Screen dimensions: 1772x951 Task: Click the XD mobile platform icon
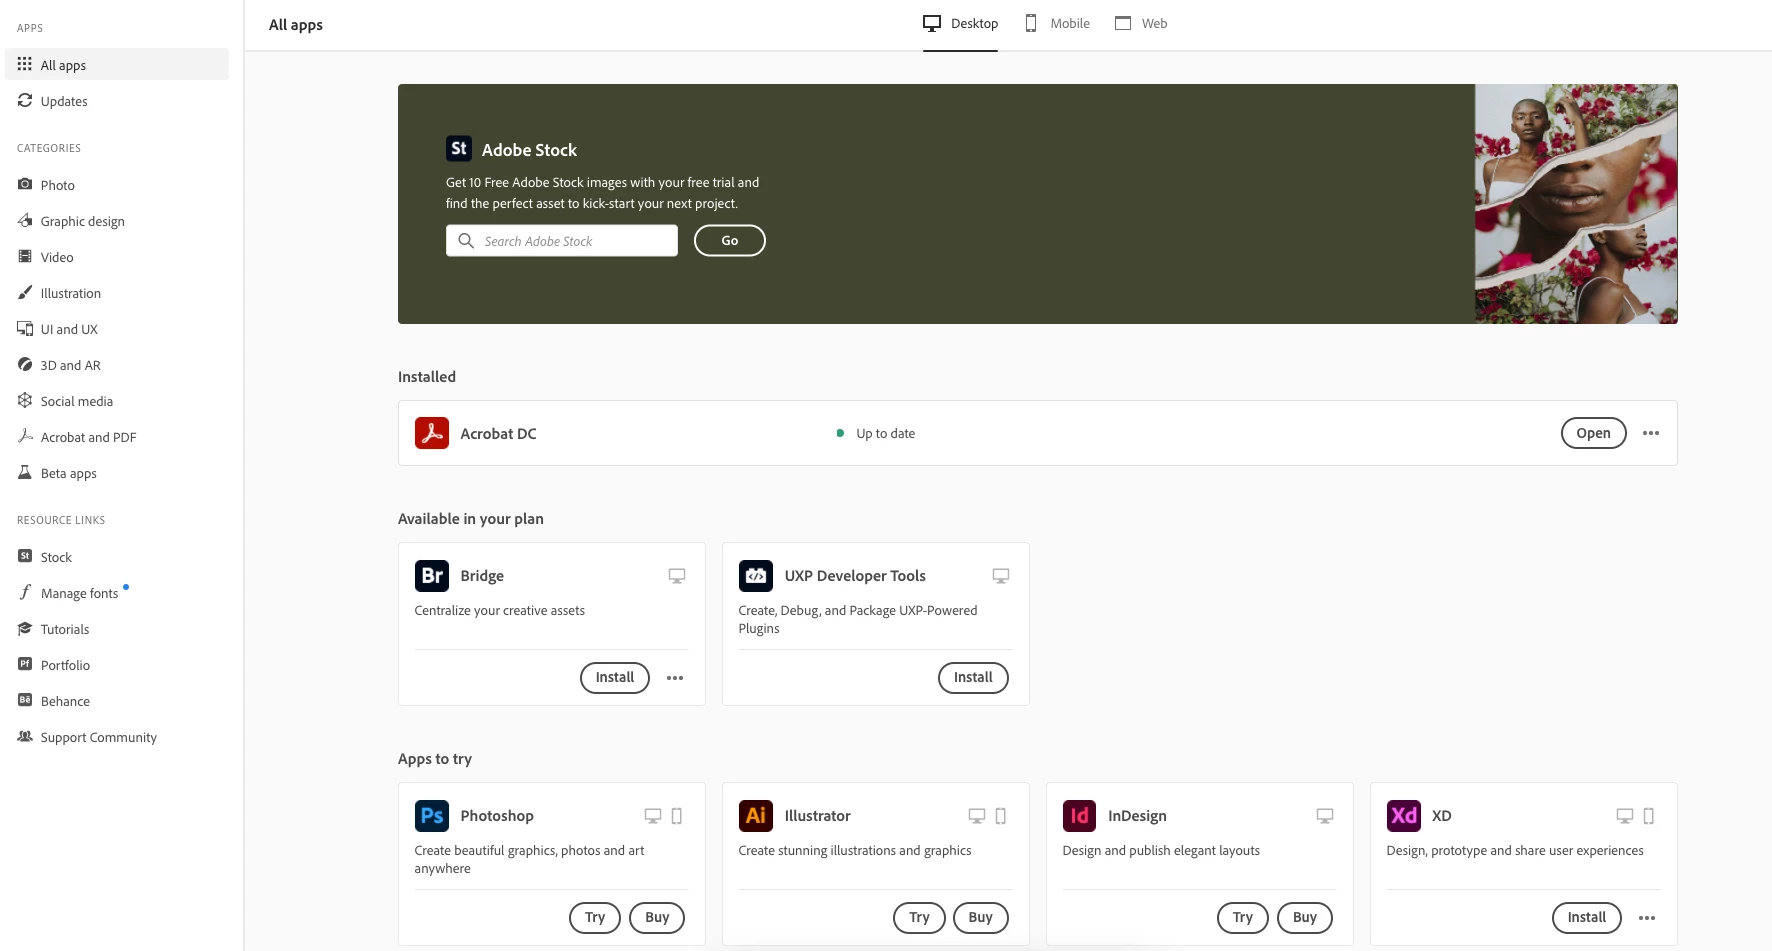click(x=1649, y=816)
